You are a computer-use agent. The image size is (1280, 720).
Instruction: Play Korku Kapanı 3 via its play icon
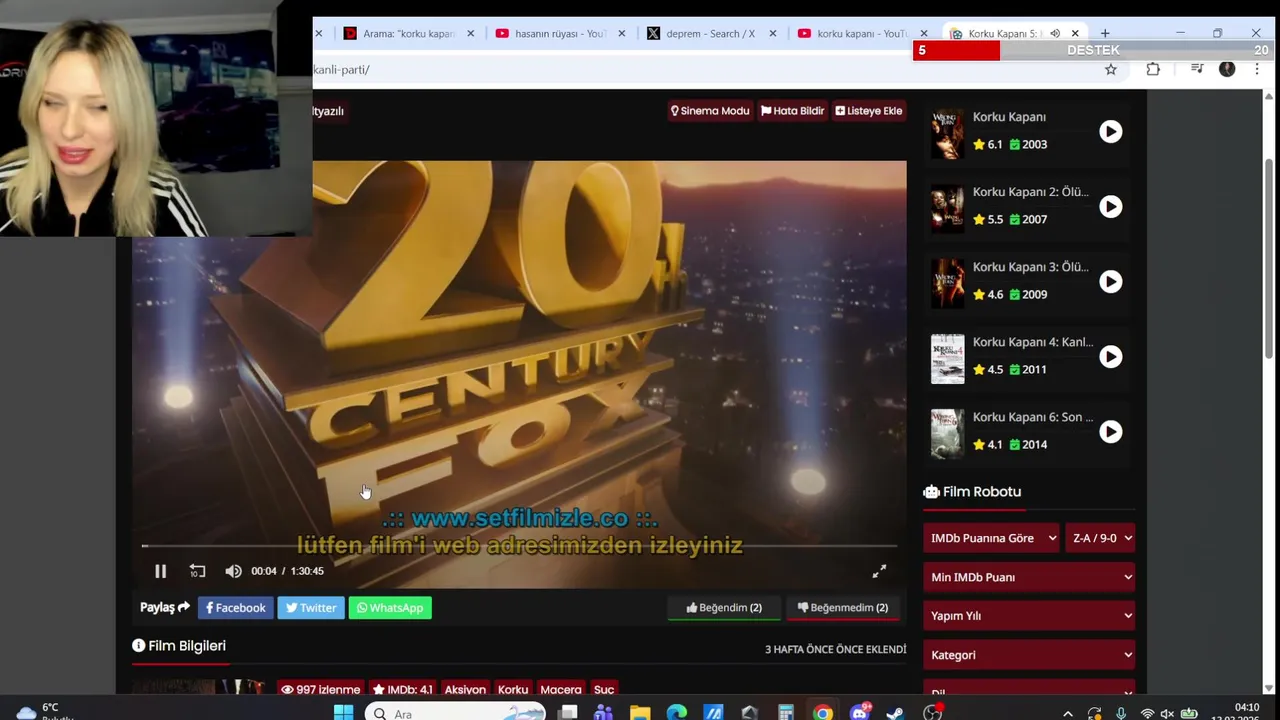pyautogui.click(x=1111, y=281)
